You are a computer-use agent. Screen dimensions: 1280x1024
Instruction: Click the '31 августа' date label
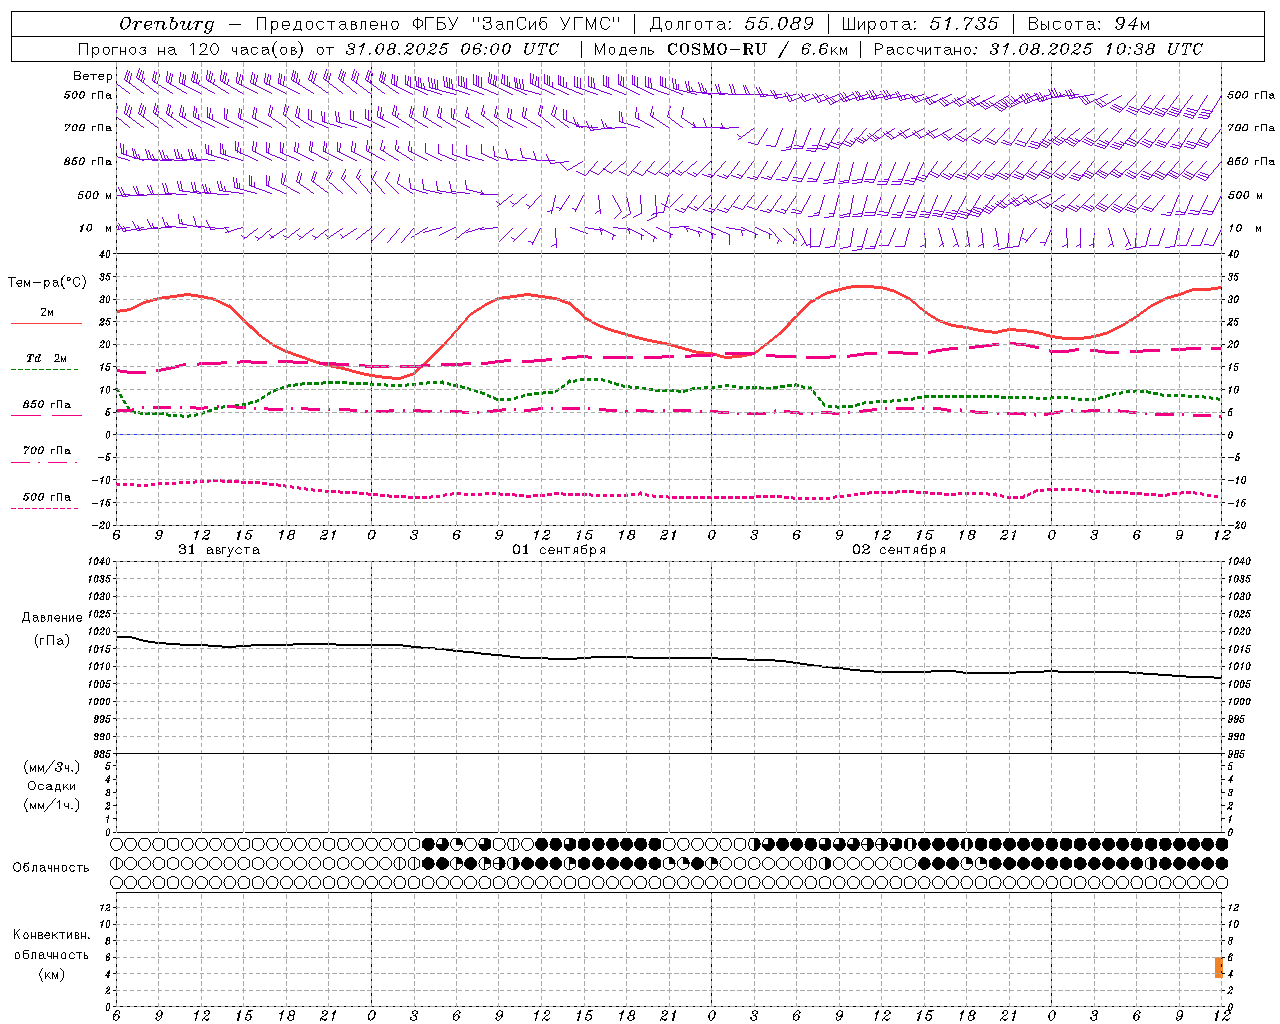click(219, 550)
